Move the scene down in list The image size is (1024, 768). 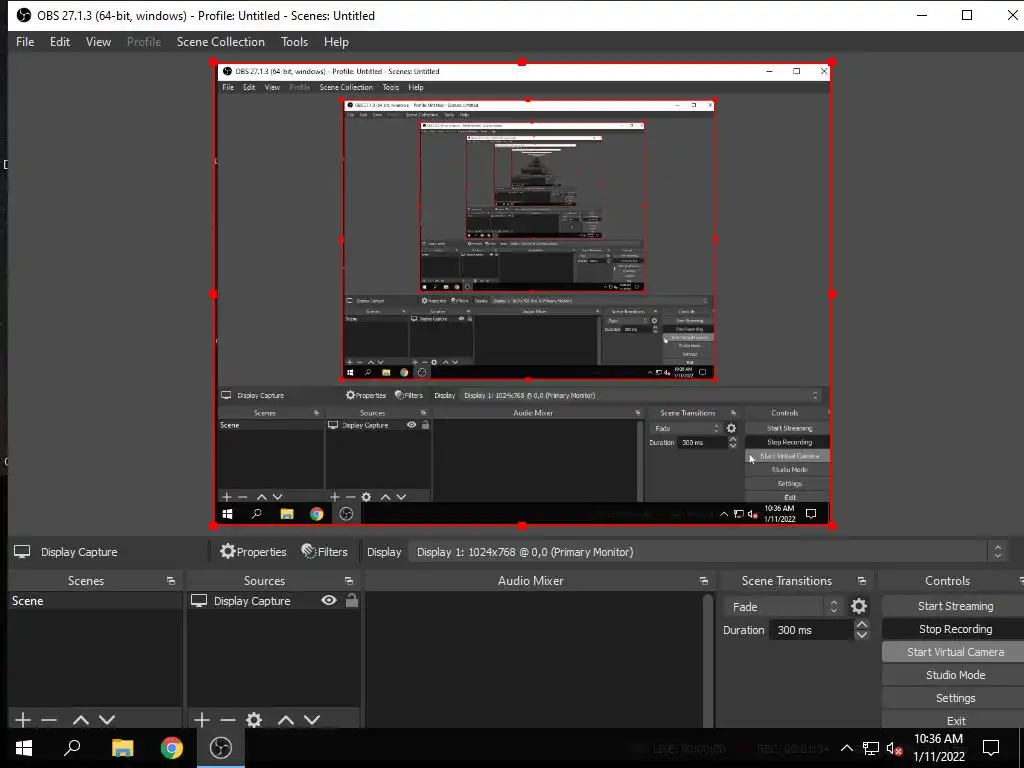[x=107, y=720]
